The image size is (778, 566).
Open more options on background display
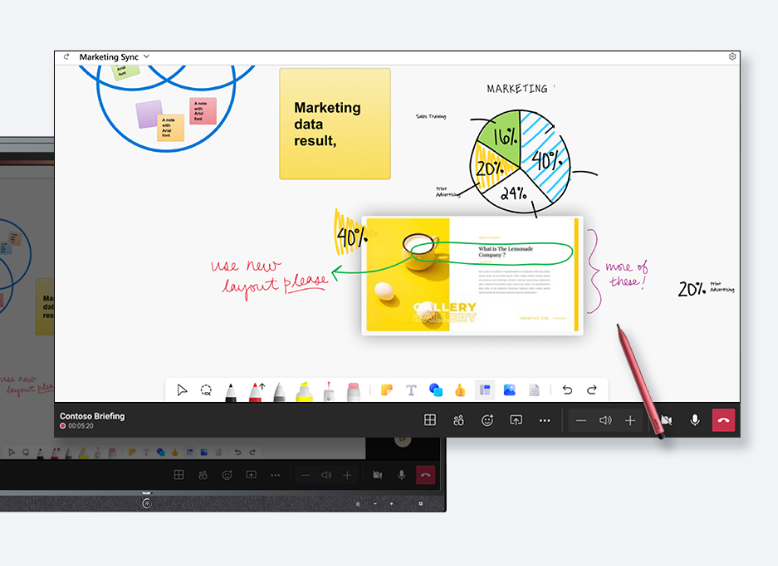pos(275,475)
